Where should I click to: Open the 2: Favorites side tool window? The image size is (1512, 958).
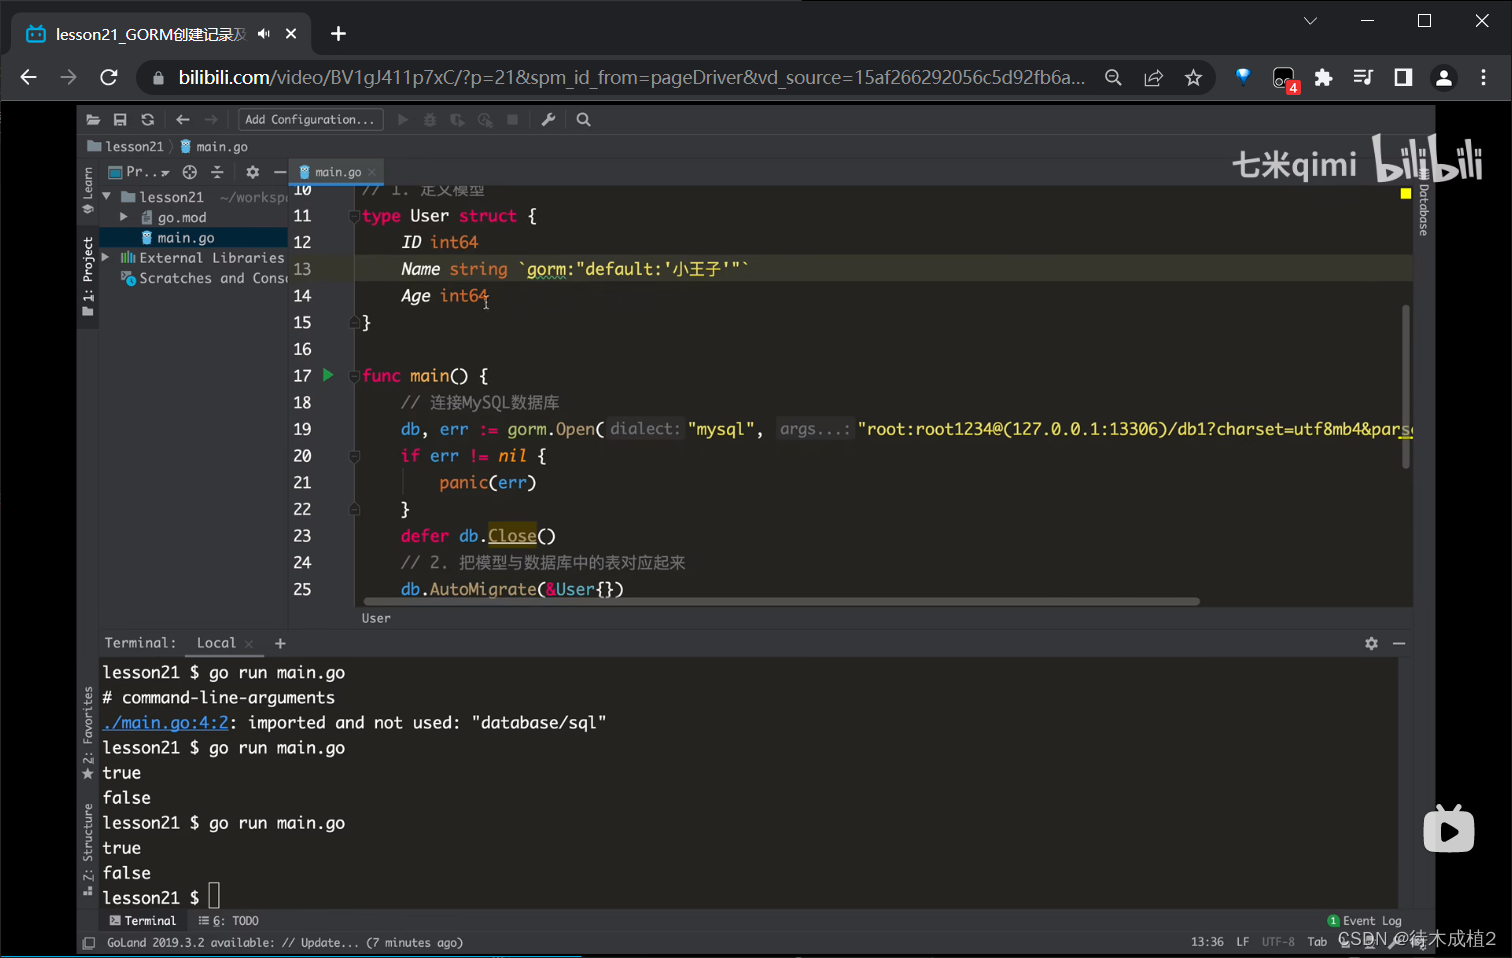click(x=88, y=733)
